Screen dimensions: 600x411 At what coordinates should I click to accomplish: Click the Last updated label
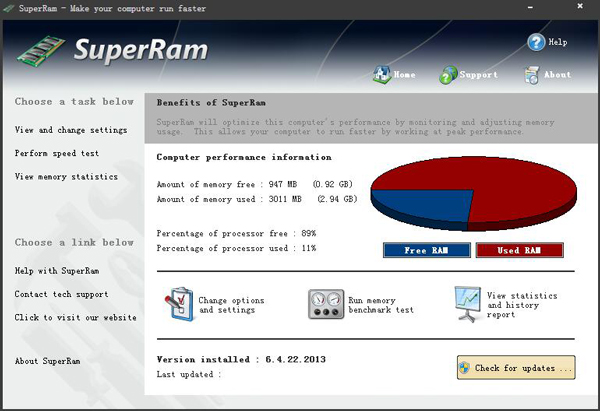point(189,374)
